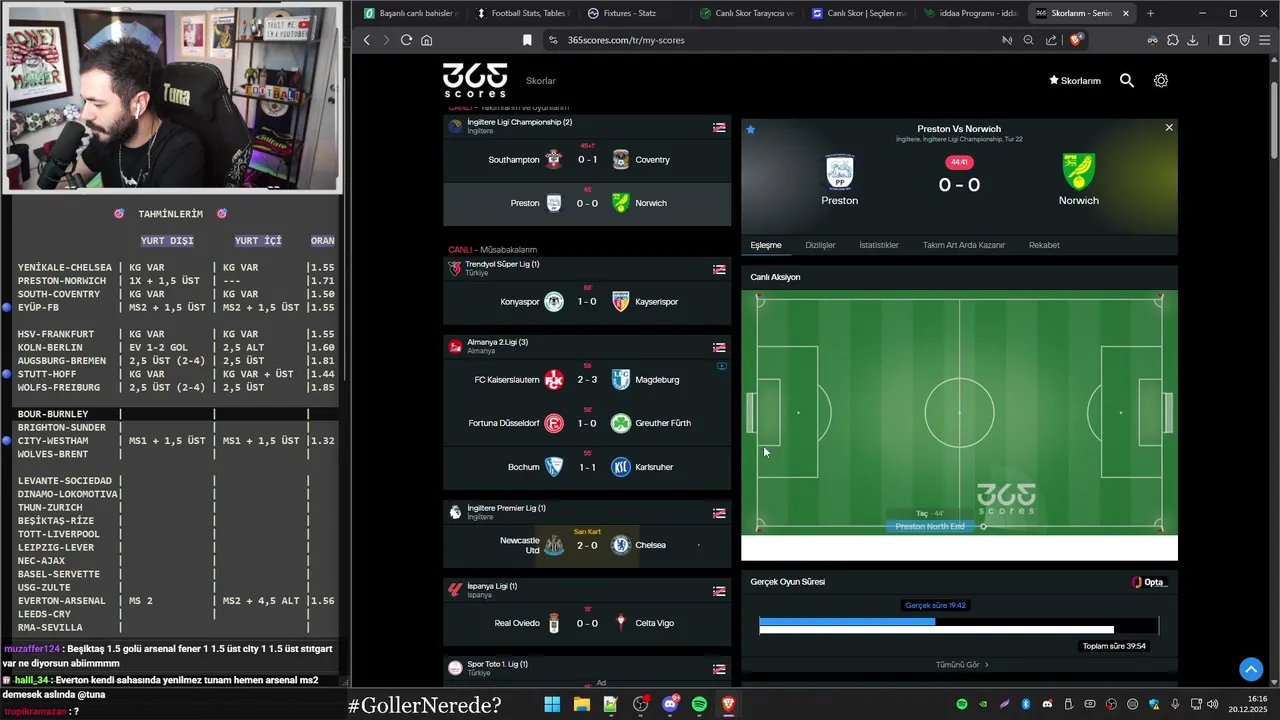Go back with the browser back arrow

tap(367, 40)
